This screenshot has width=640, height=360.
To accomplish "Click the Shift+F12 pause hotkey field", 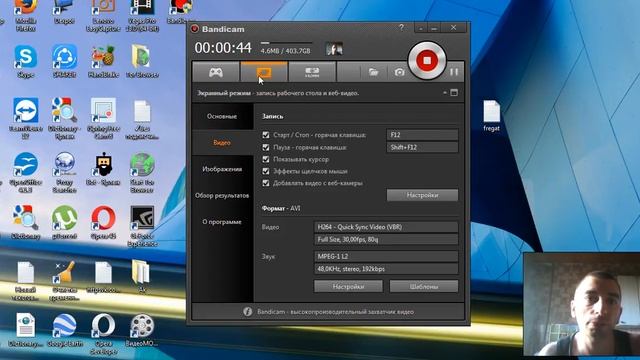I will 422,147.
